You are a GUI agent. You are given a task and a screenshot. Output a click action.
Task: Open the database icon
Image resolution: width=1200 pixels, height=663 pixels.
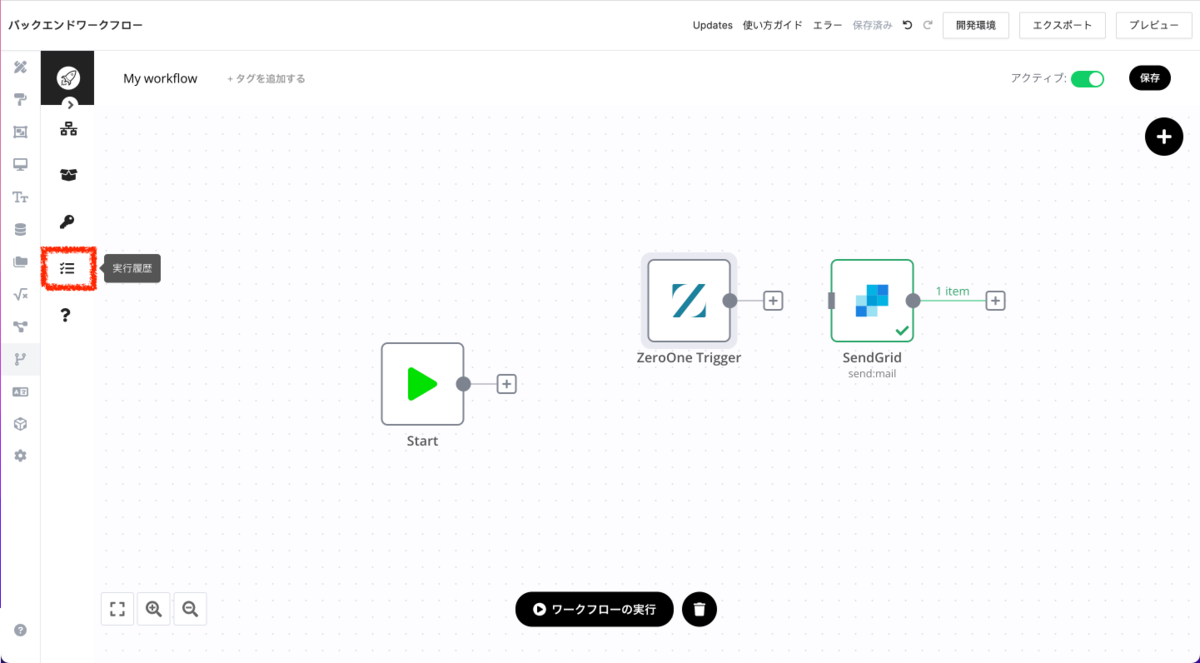[x=20, y=229]
